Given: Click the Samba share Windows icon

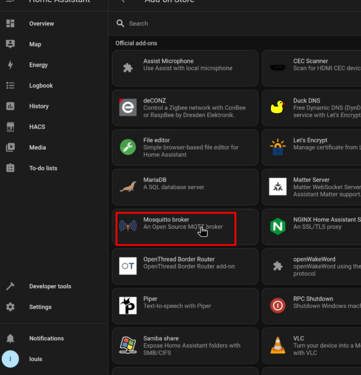Looking at the screenshot, I should click(x=128, y=345).
